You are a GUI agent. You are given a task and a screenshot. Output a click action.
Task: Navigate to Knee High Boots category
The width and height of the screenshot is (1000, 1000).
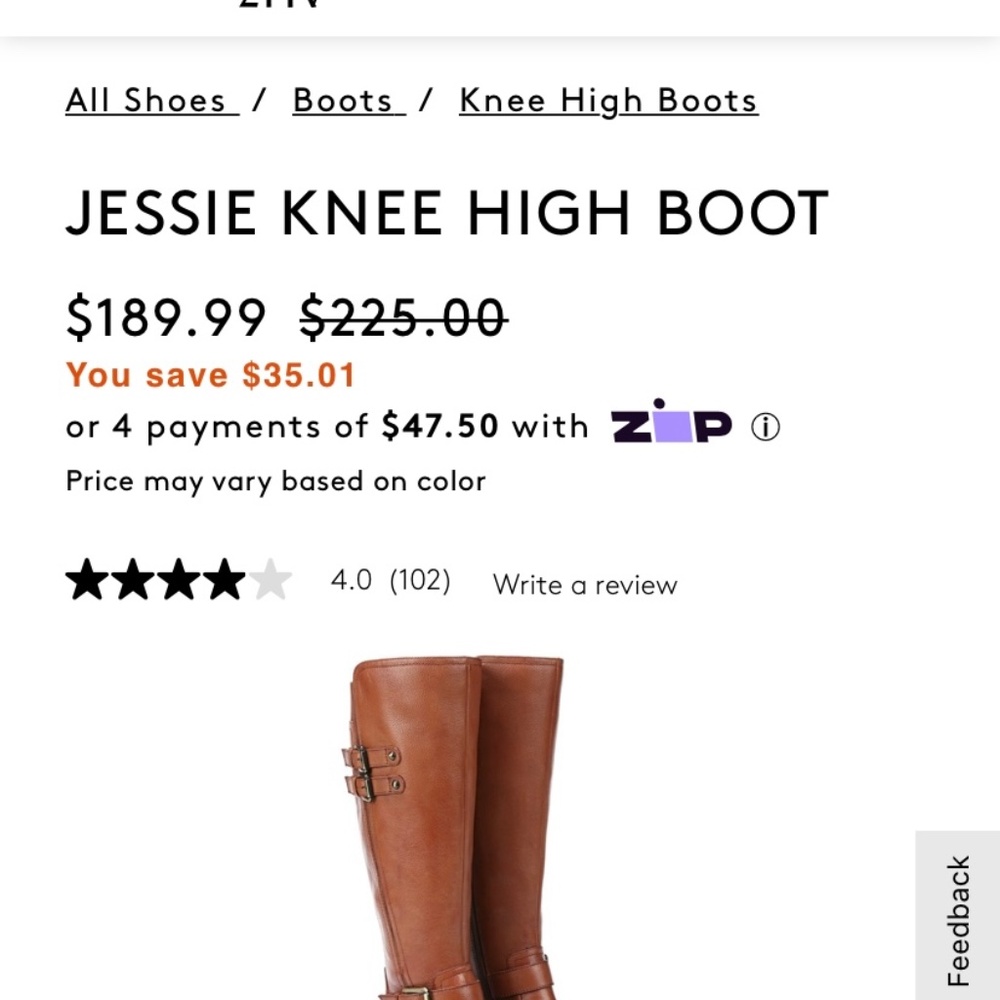tap(607, 100)
